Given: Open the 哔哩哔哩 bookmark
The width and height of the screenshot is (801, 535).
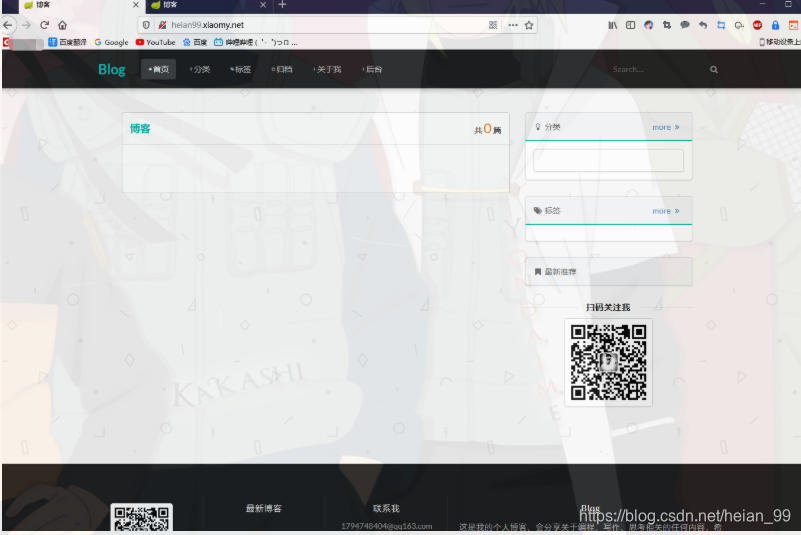Looking at the screenshot, I should pyautogui.click(x=255, y=42).
